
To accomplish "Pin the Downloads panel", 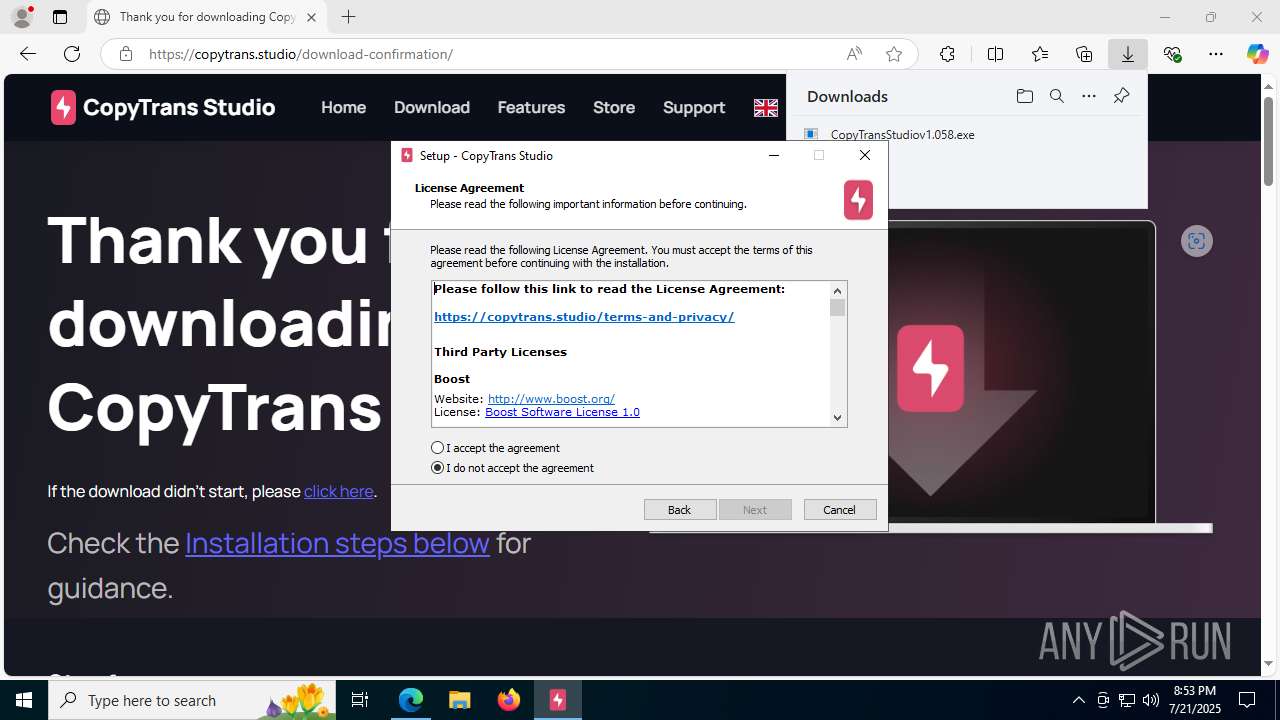I will [x=1121, y=96].
